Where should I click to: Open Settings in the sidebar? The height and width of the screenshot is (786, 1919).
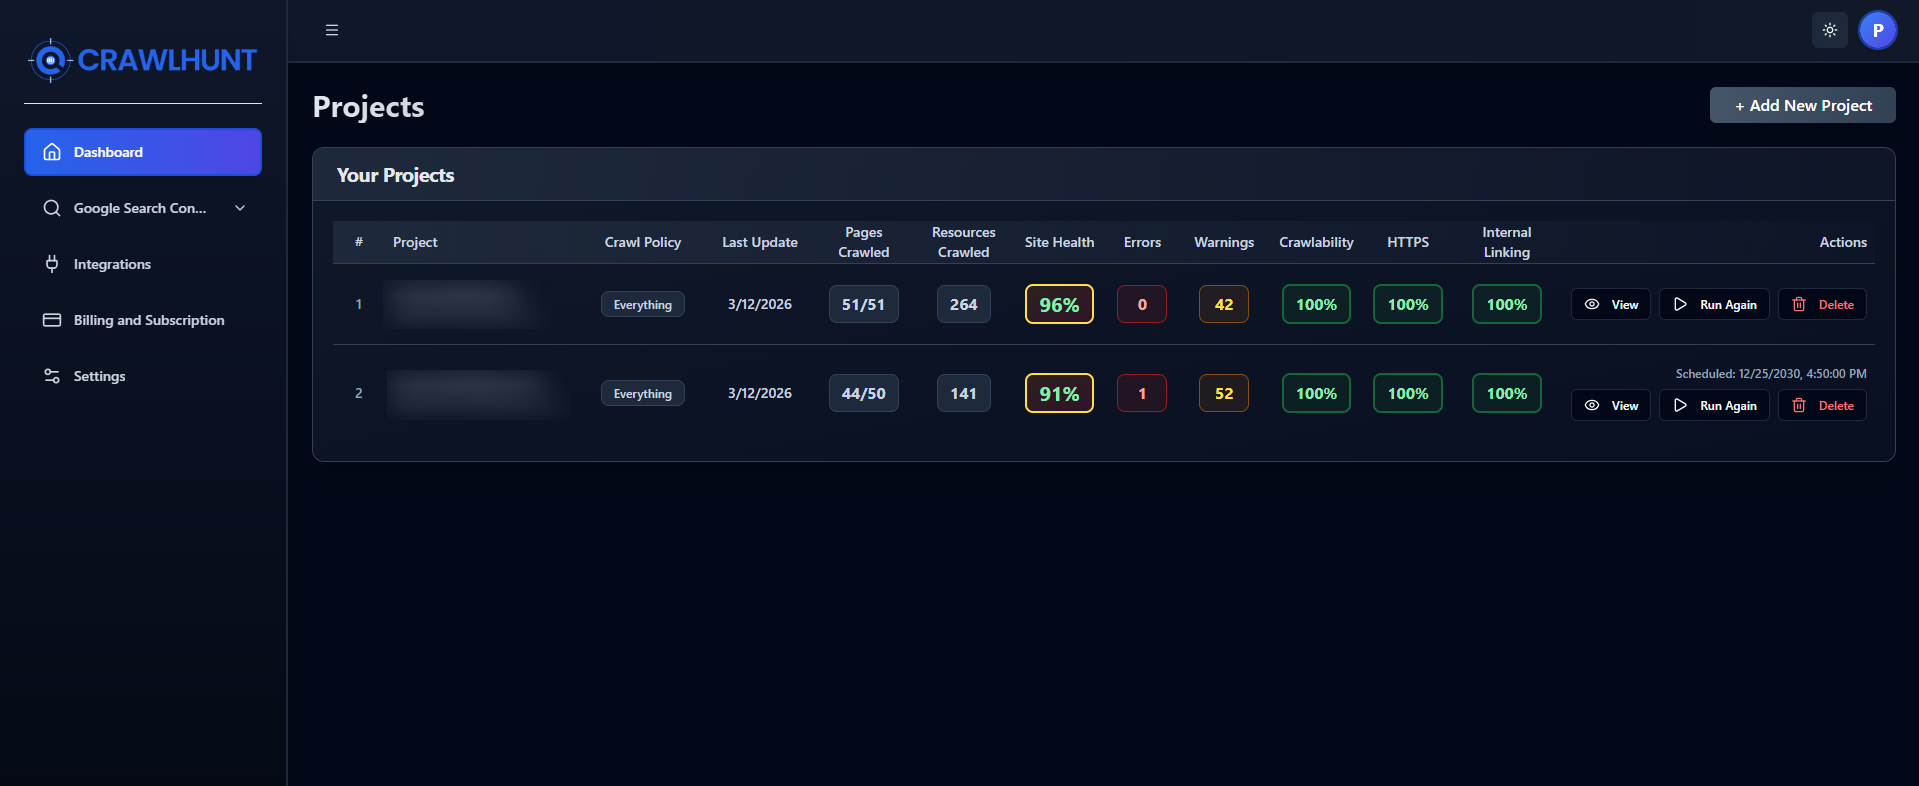coord(143,376)
